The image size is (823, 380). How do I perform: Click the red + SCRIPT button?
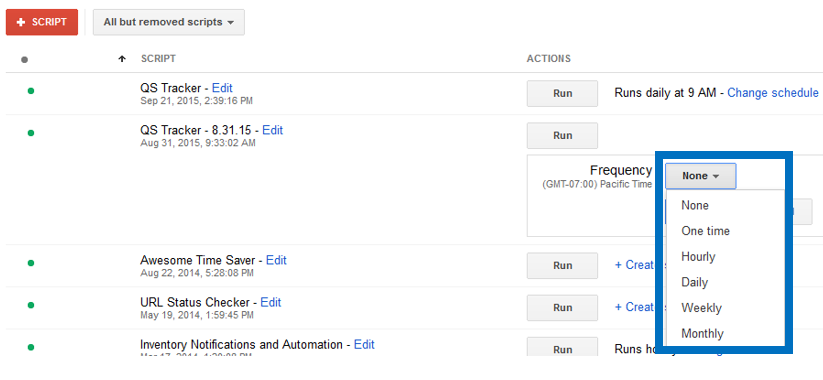42,23
